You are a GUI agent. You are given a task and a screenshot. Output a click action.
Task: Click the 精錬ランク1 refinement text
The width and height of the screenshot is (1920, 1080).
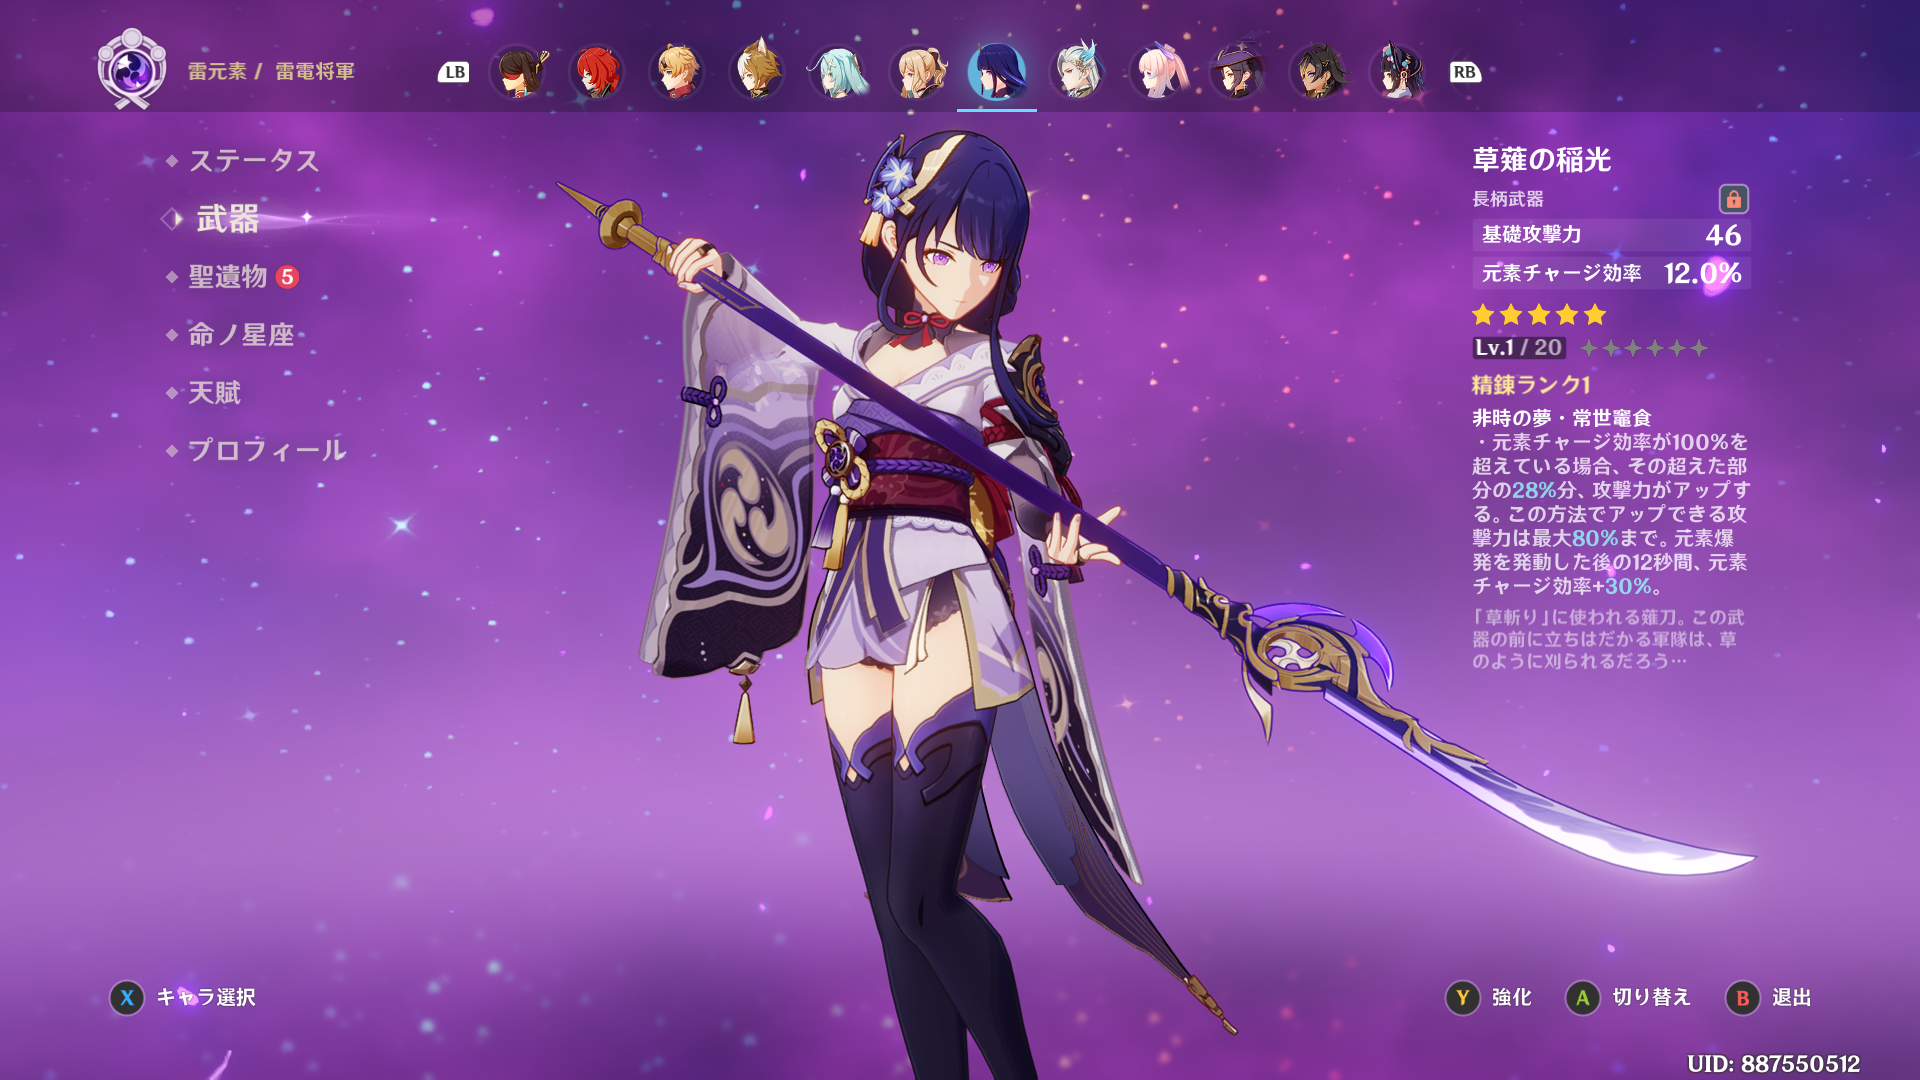(1531, 385)
